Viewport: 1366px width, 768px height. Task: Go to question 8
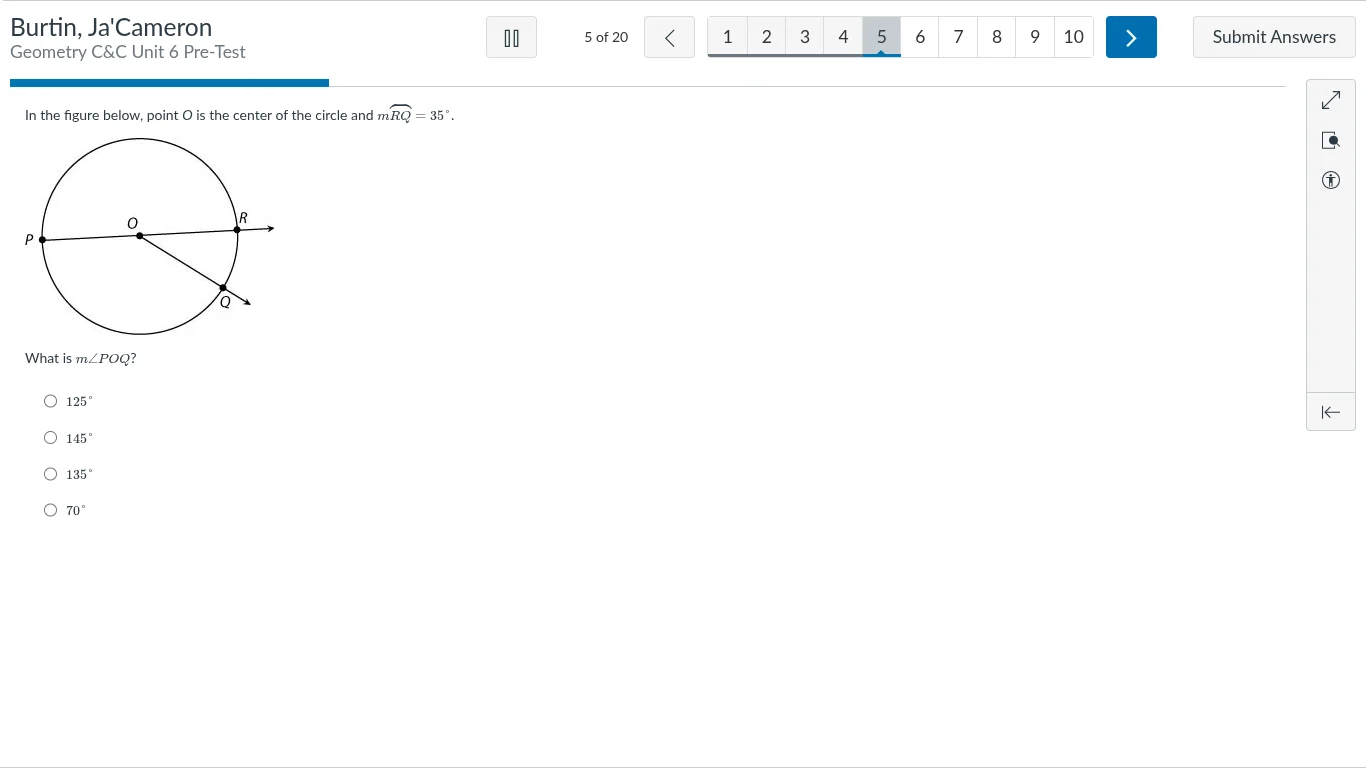(x=997, y=37)
